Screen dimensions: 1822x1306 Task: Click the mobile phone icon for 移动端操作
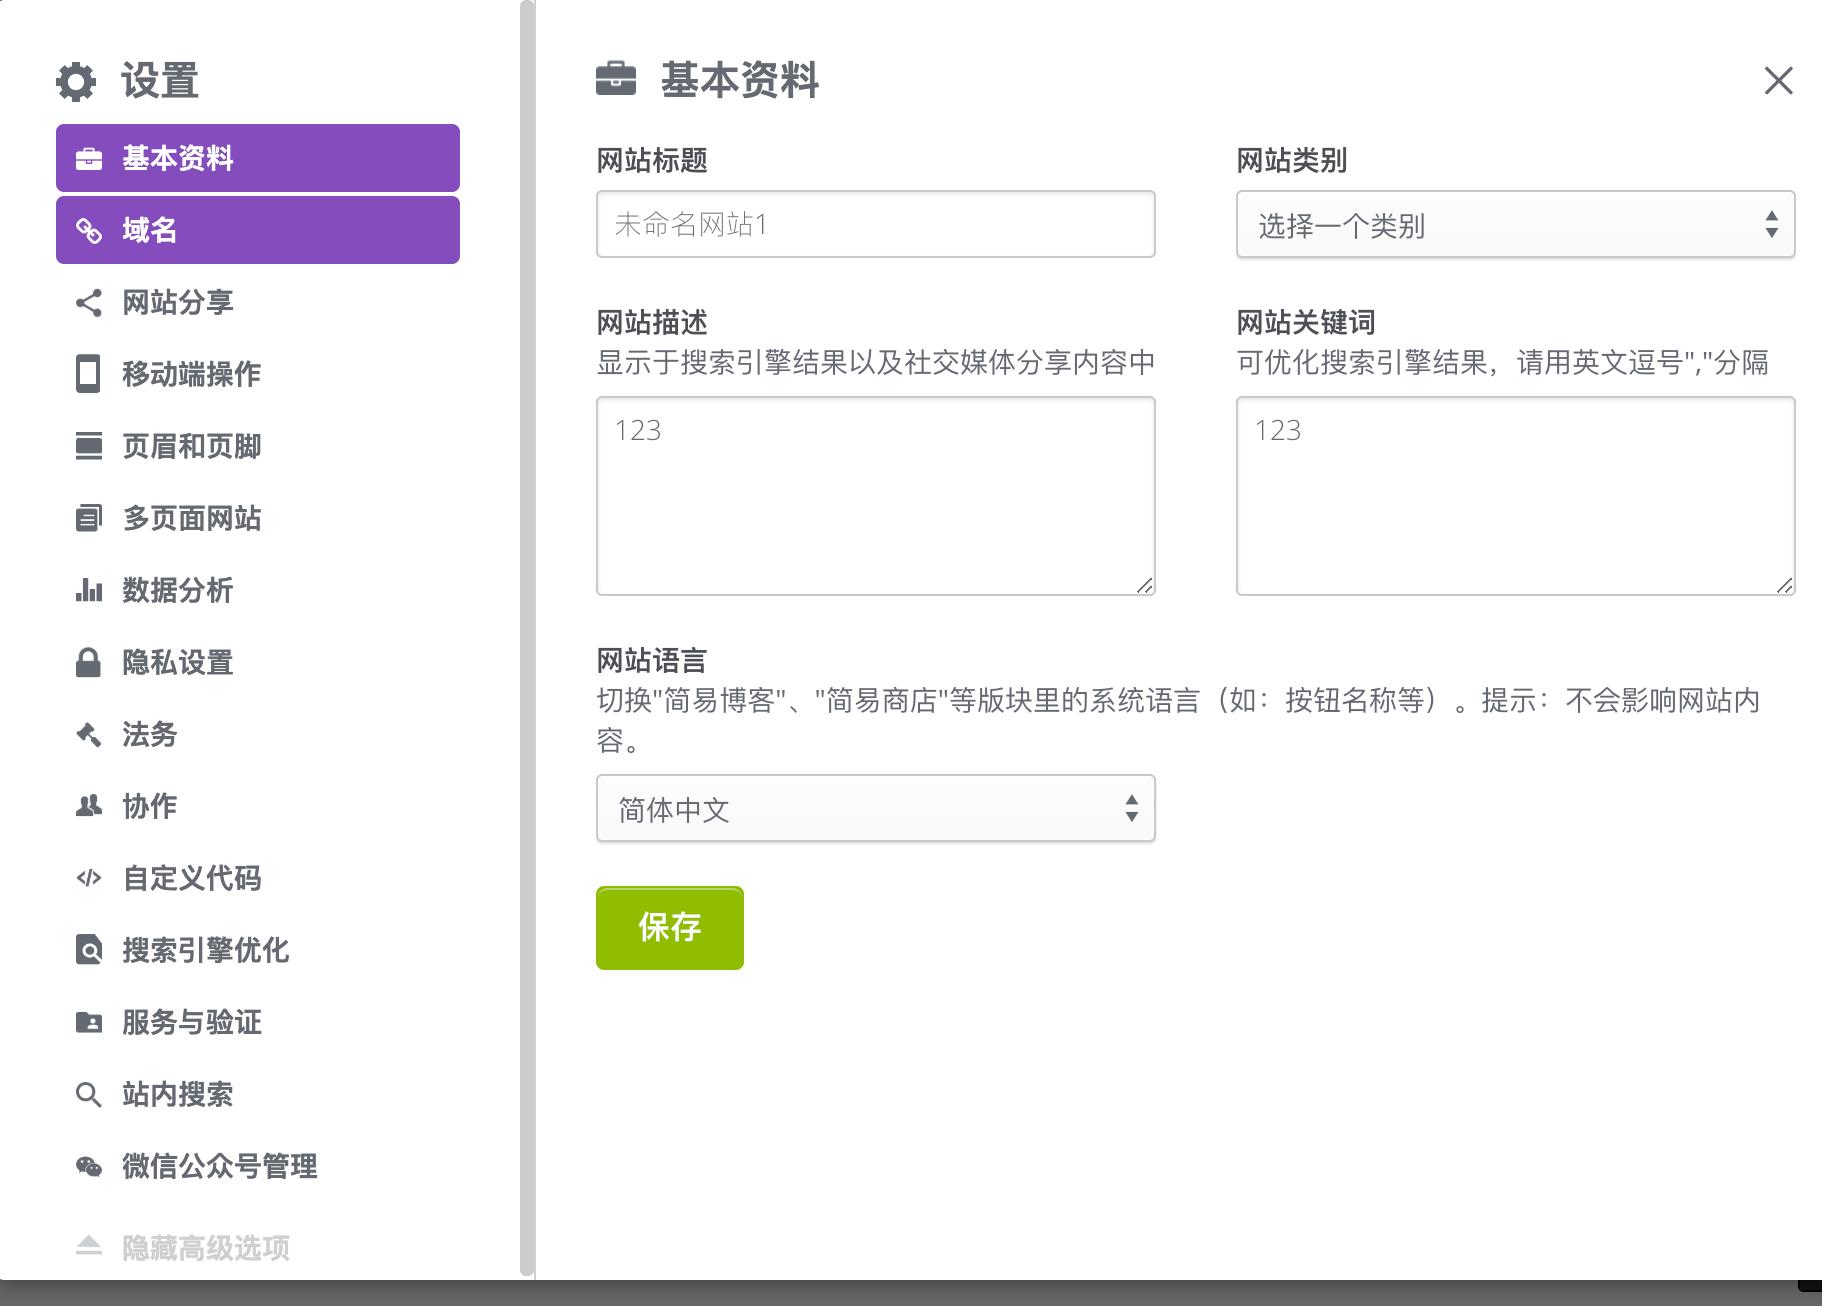click(x=89, y=374)
